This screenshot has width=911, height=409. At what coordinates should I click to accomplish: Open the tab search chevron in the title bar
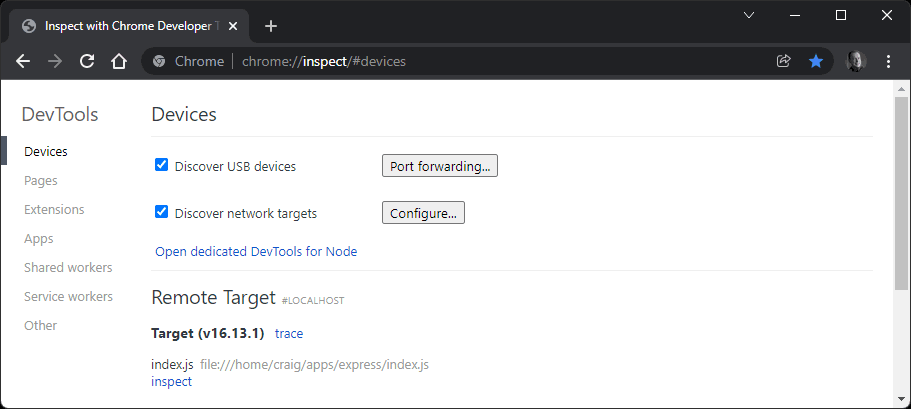tap(750, 15)
